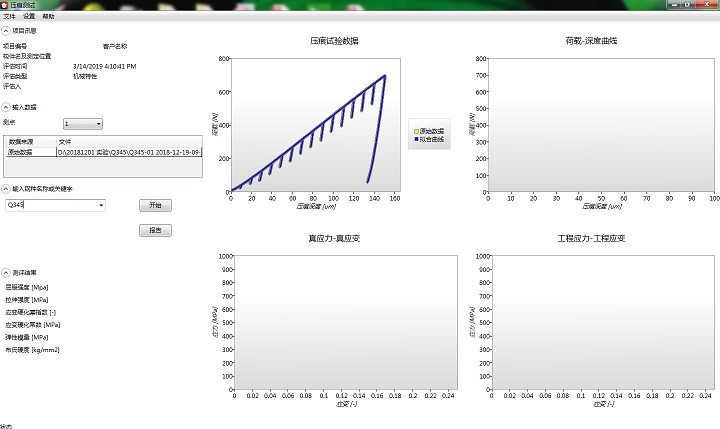Collapse the 输入specimen name keyword section chevron
Viewport: 720px width, 429px height.
coord(6,187)
